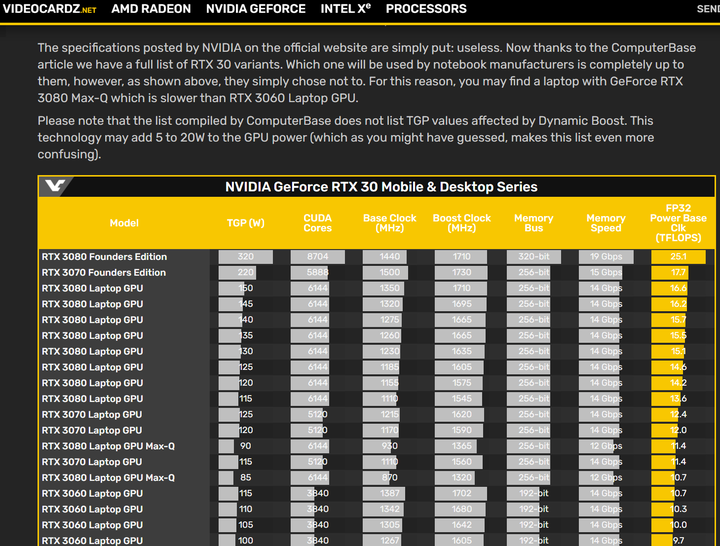720x546 pixels.
Task: Click the VideoCardz.net site logo
Action: tap(50, 9)
